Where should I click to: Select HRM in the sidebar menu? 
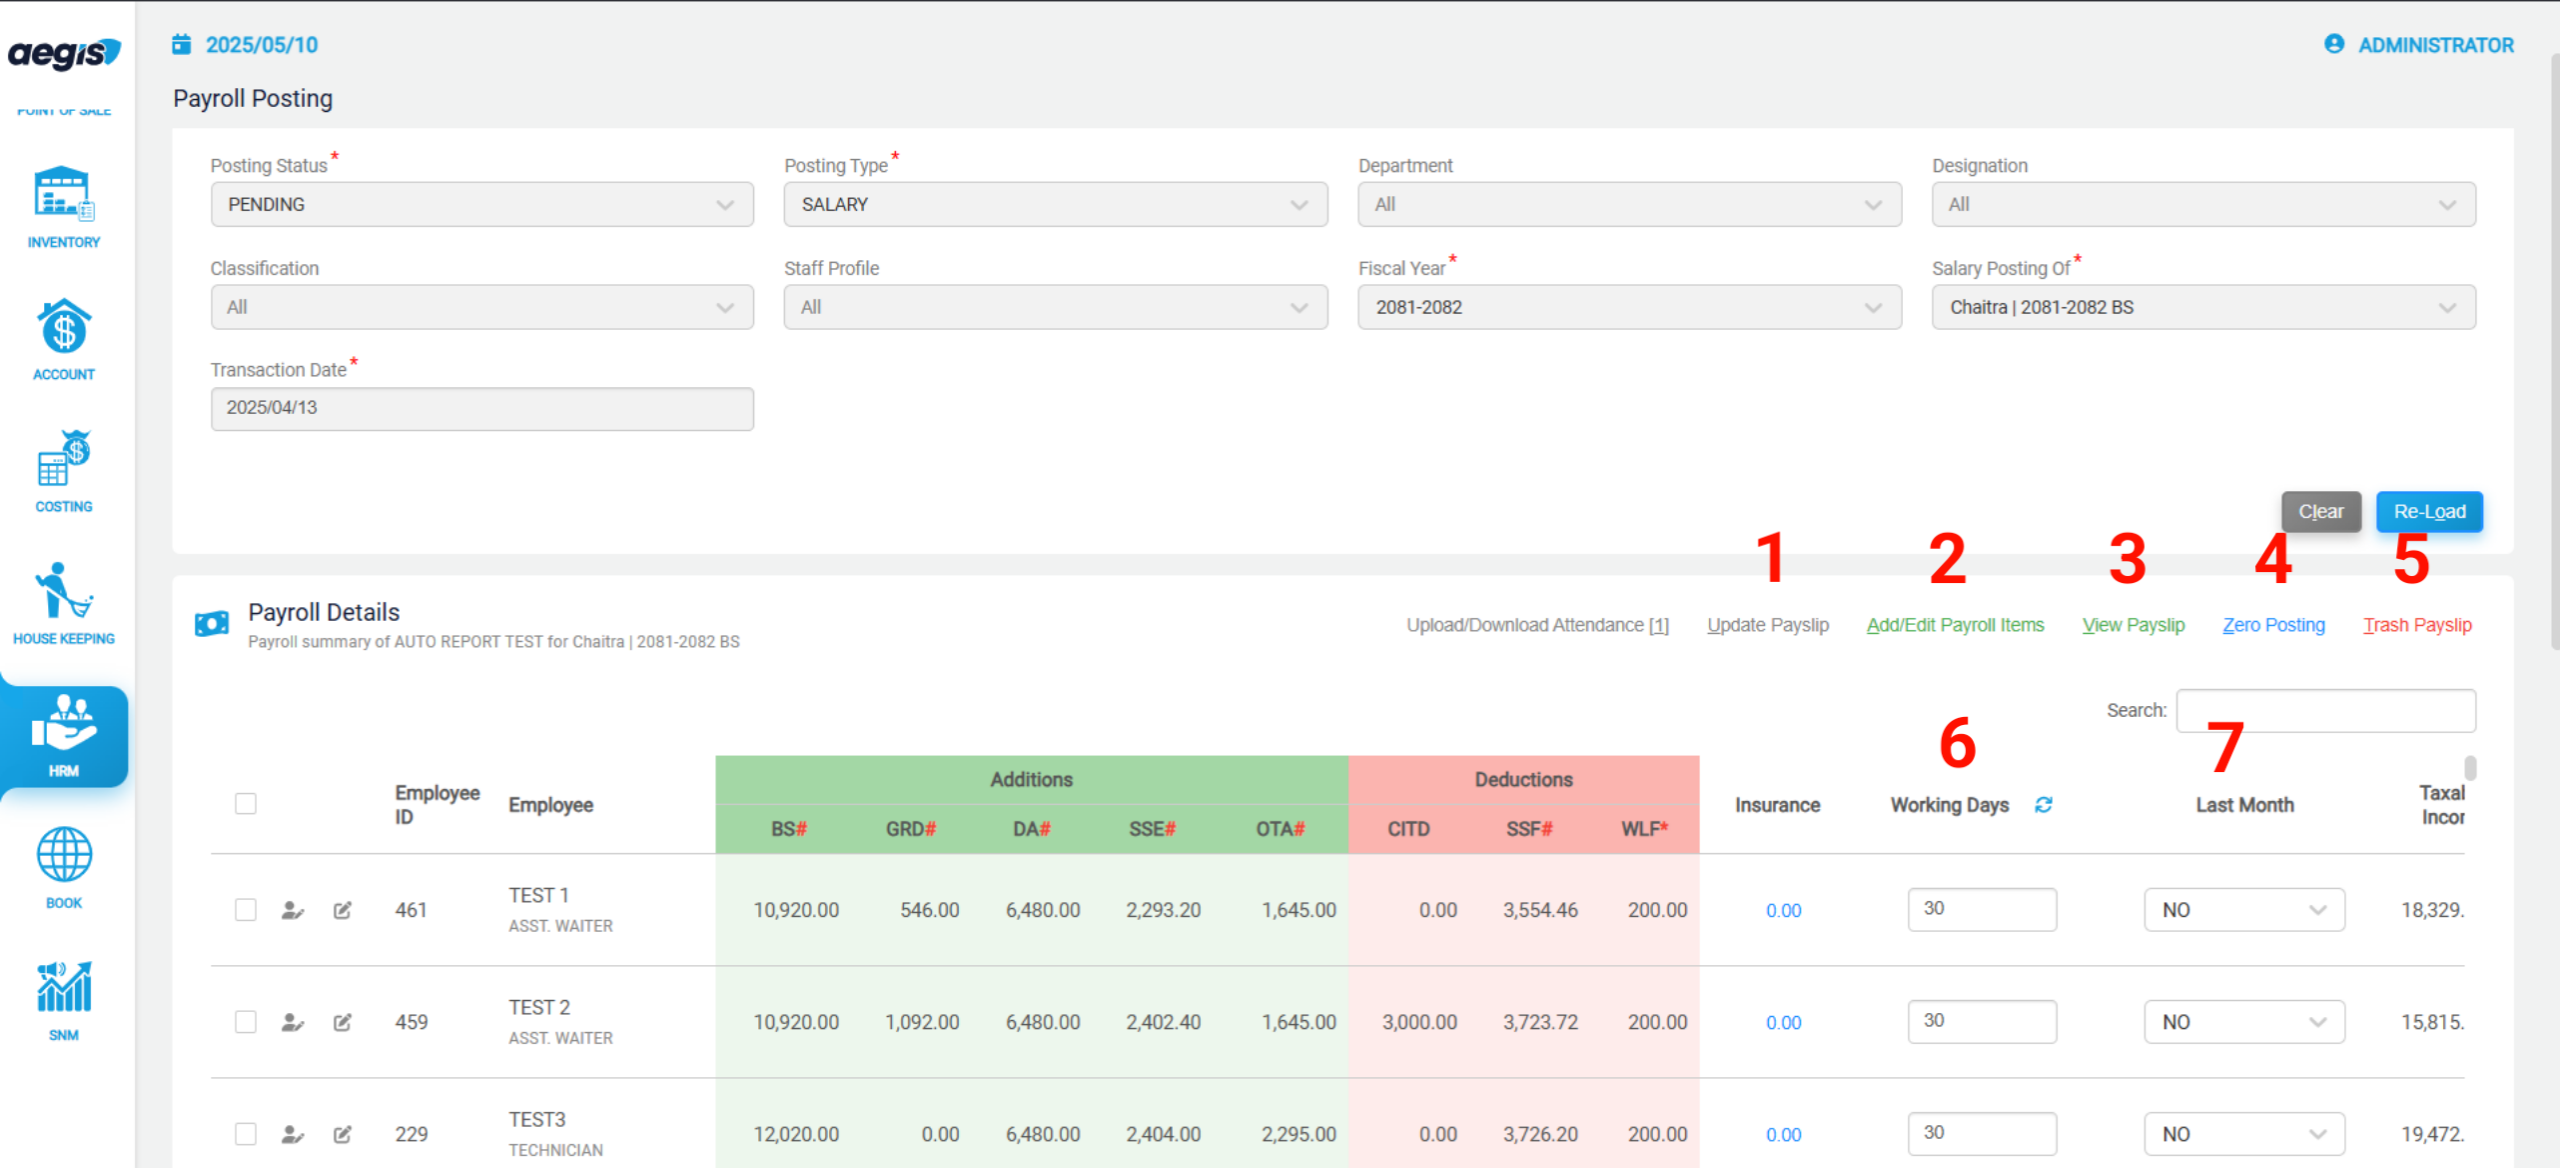[x=64, y=736]
